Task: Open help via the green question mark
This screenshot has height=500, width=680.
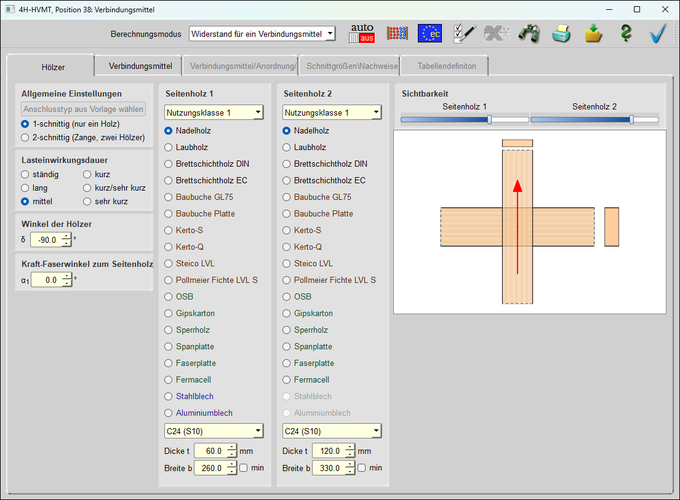Action: [626, 34]
